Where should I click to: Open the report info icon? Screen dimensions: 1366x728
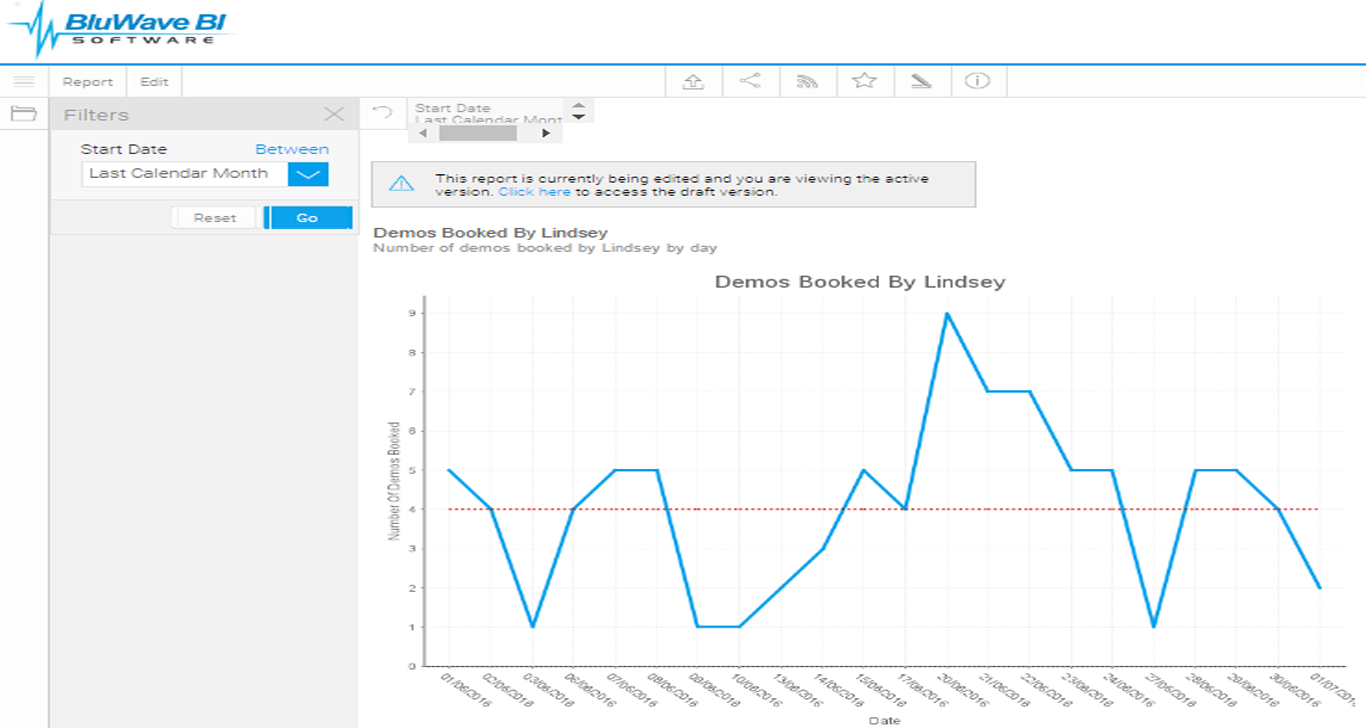977,81
